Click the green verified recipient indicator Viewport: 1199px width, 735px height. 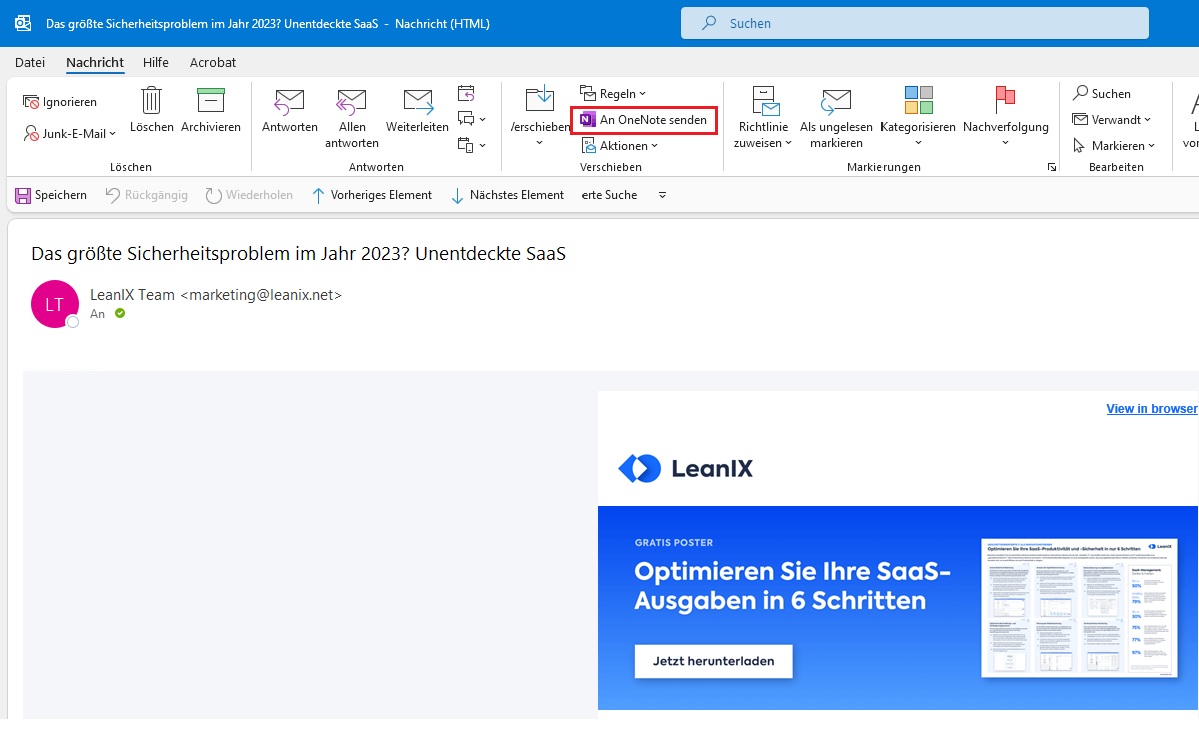point(120,314)
